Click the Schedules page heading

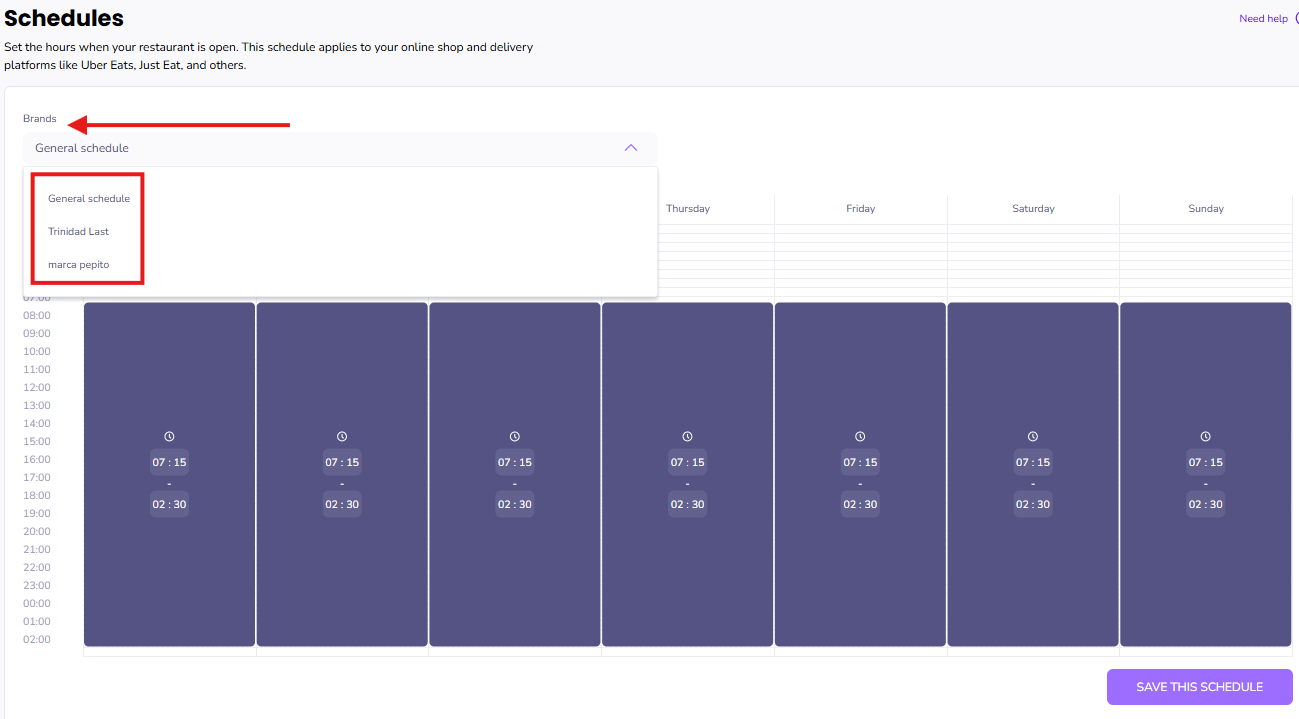pyautogui.click(x=64, y=18)
